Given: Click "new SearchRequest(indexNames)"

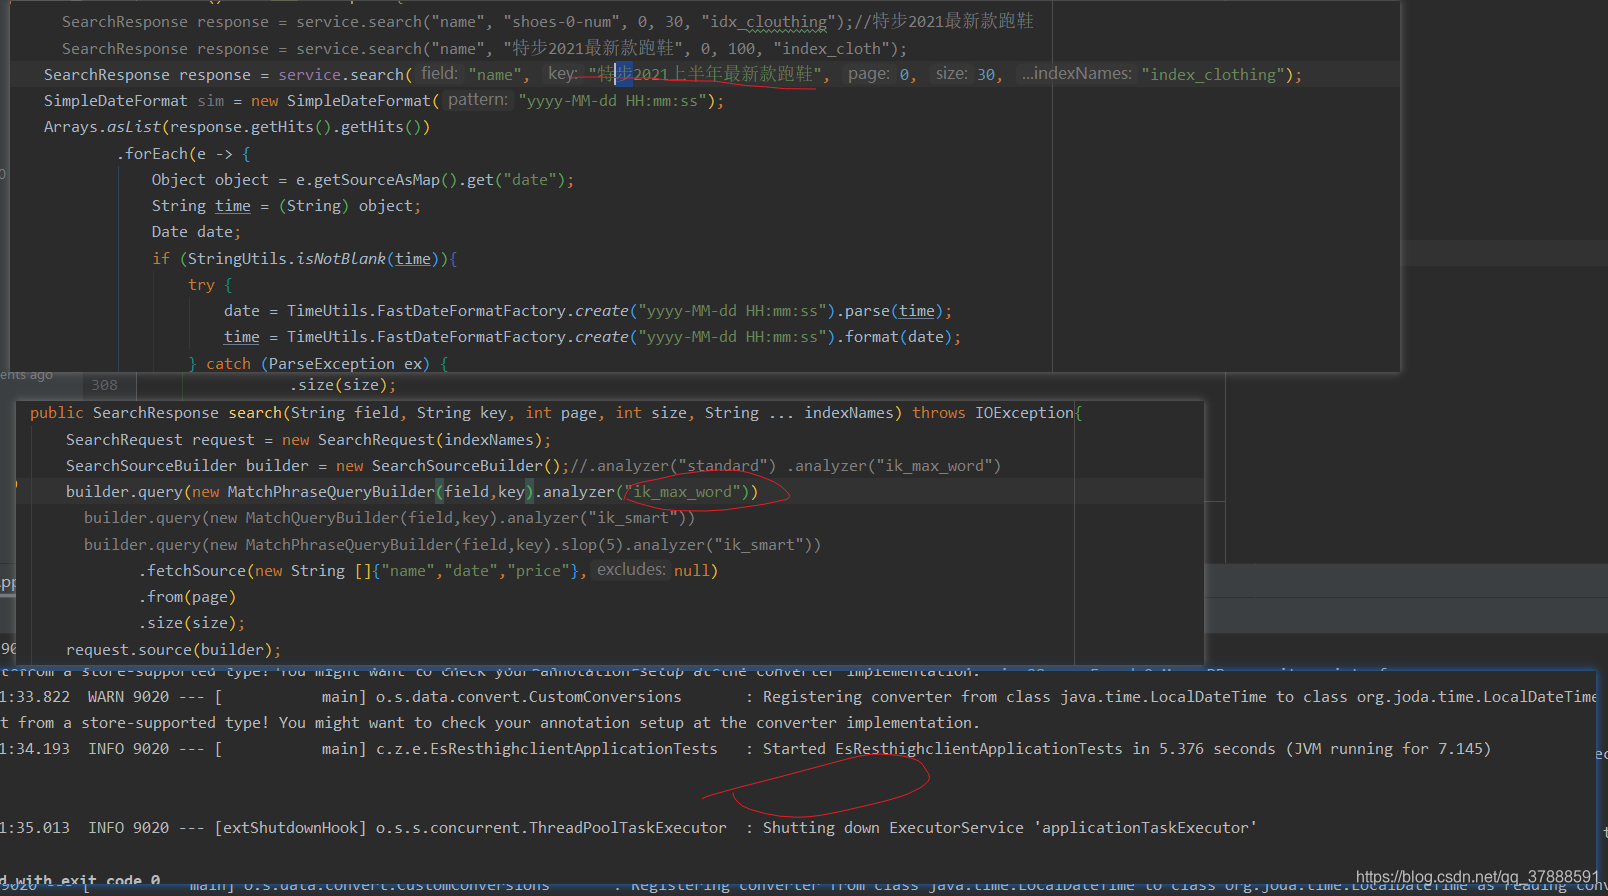Looking at the screenshot, I should click(412, 440).
